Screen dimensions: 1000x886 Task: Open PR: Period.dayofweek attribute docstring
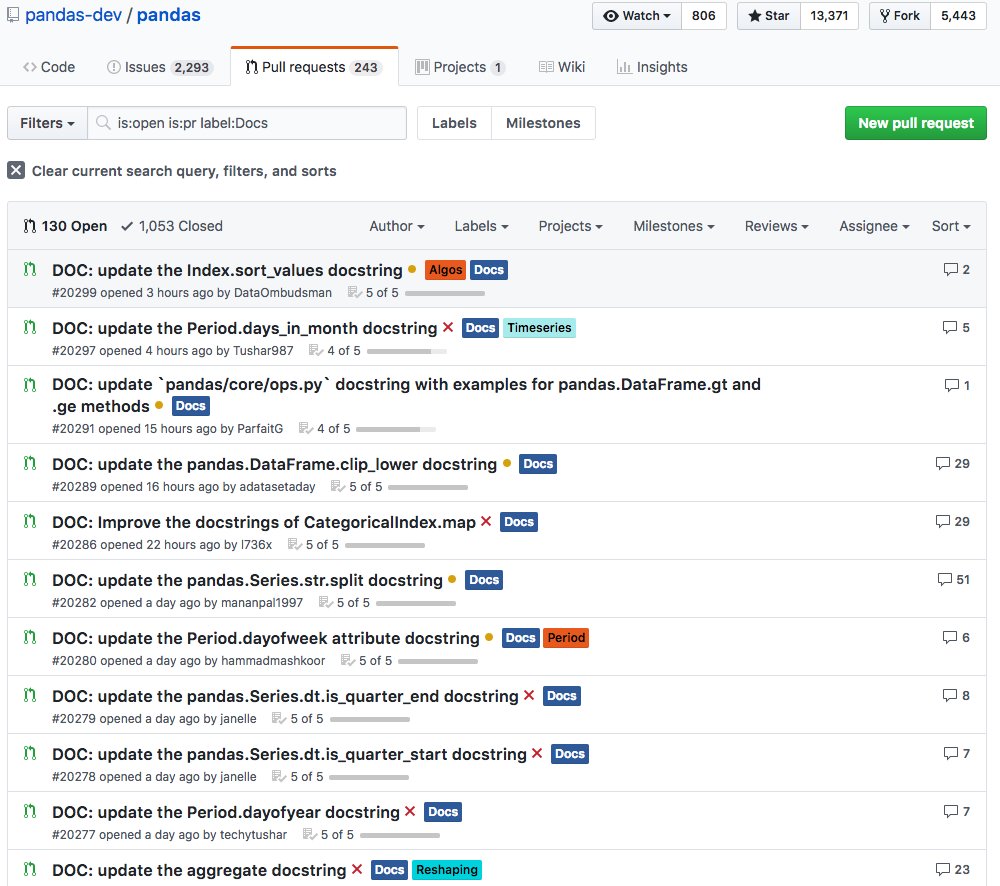(266, 638)
